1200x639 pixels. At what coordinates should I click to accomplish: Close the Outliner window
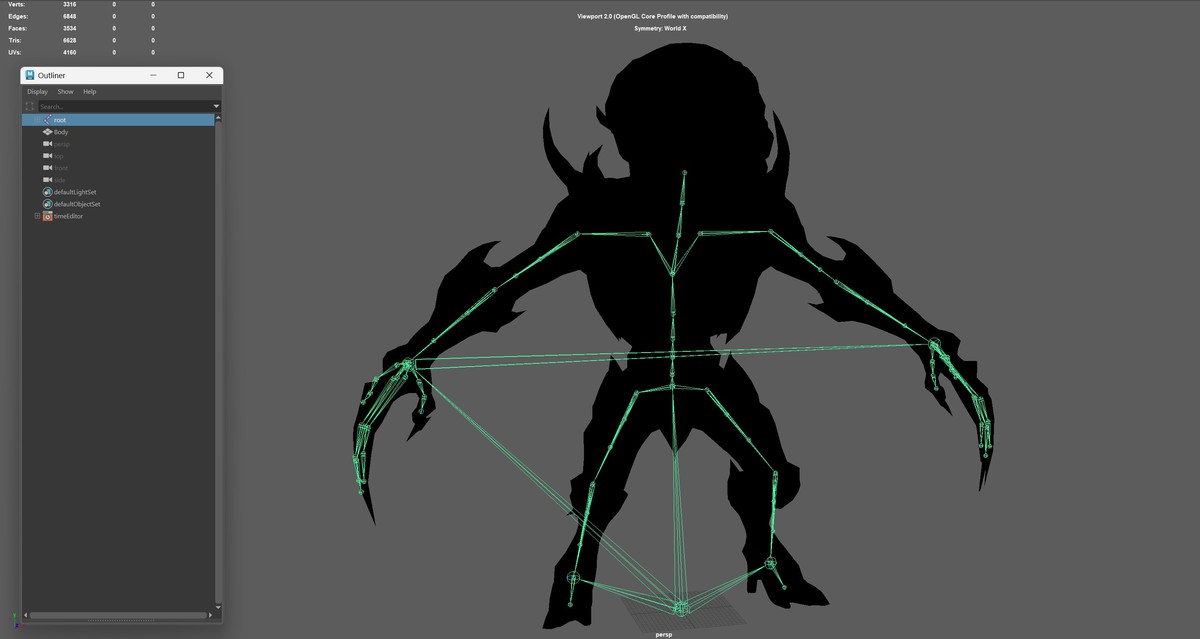pos(209,75)
